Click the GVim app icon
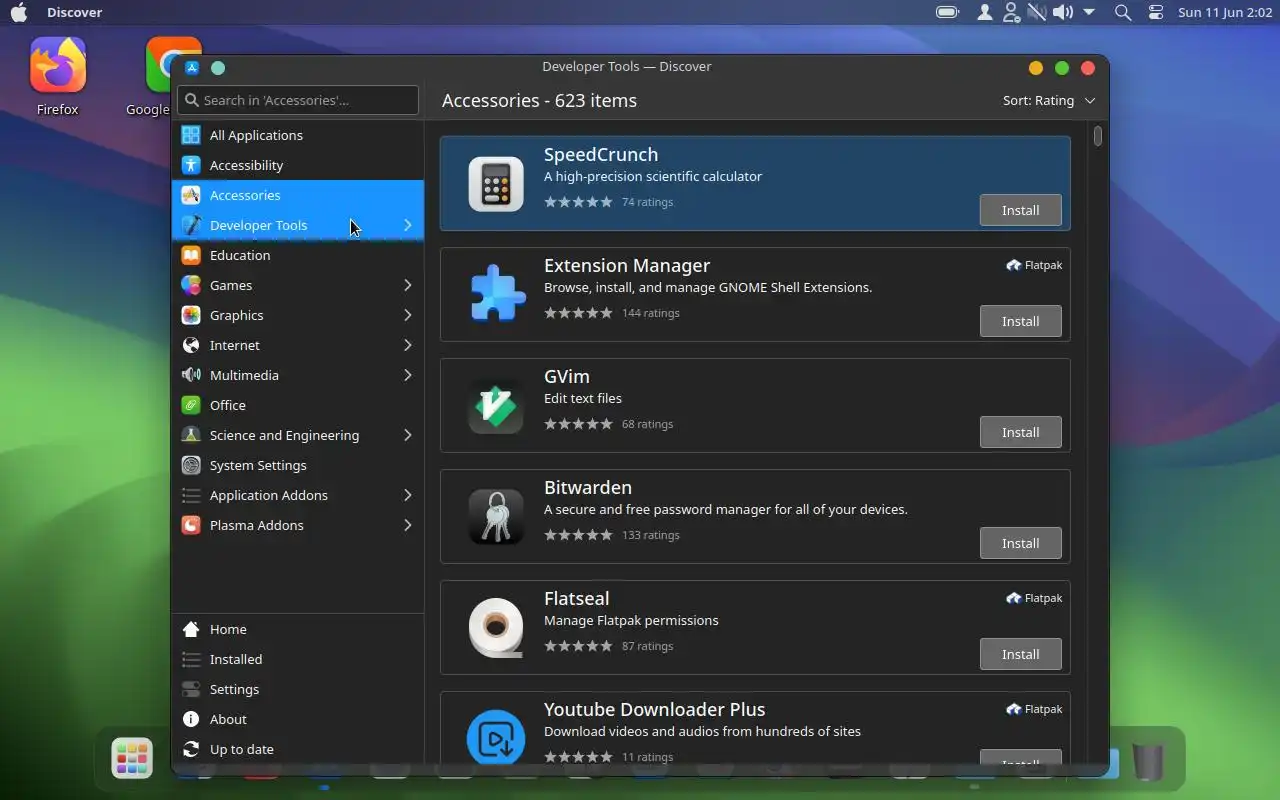The width and height of the screenshot is (1280, 800). [496, 405]
